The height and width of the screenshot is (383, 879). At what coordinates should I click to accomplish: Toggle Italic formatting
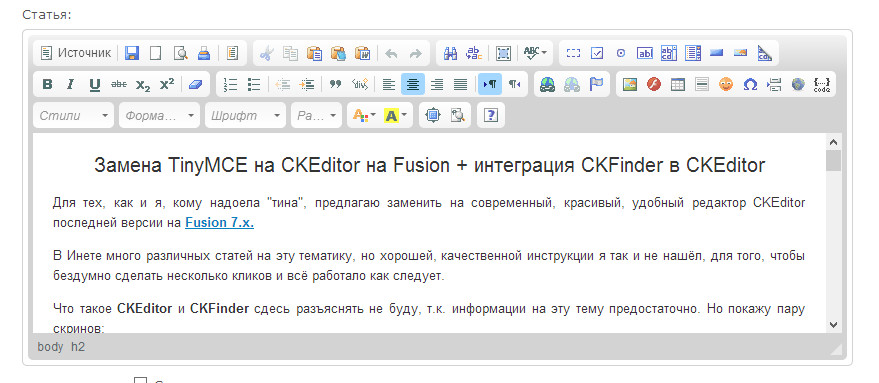[71, 84]
